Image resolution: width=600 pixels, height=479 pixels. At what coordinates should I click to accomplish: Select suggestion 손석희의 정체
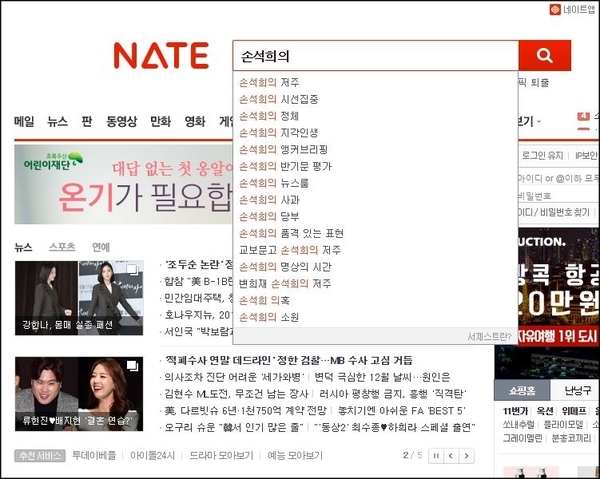(269, 116)
